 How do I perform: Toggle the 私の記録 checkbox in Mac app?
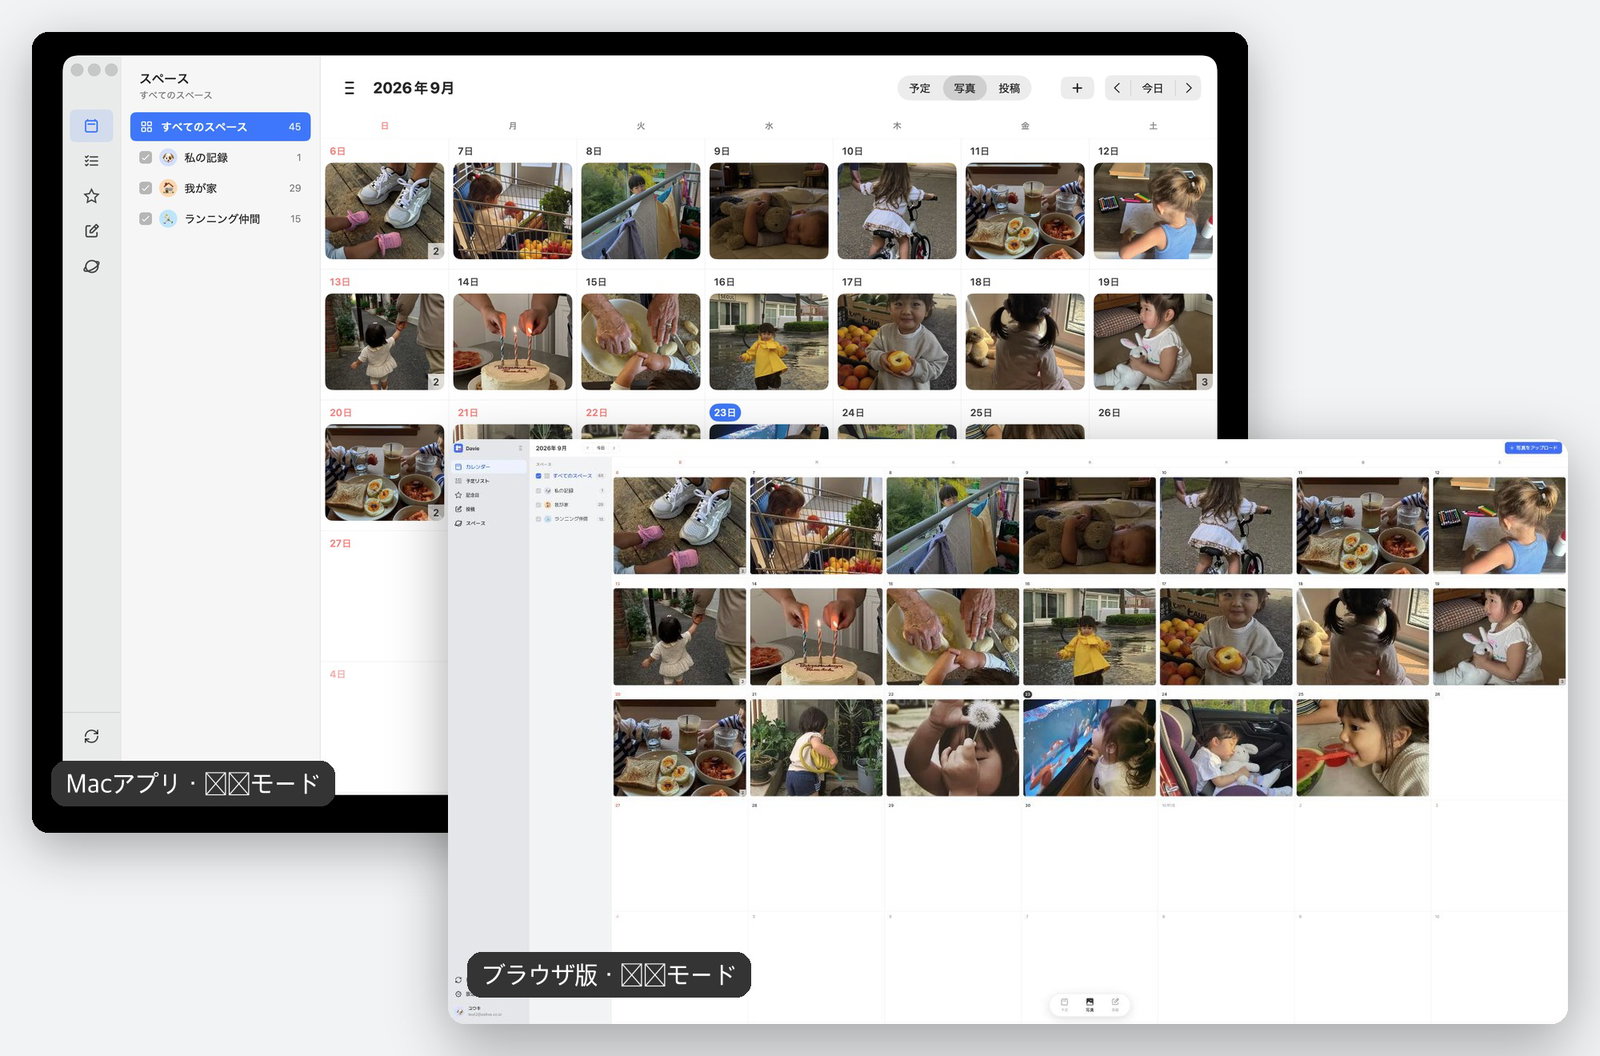click(x=146, y=157)
